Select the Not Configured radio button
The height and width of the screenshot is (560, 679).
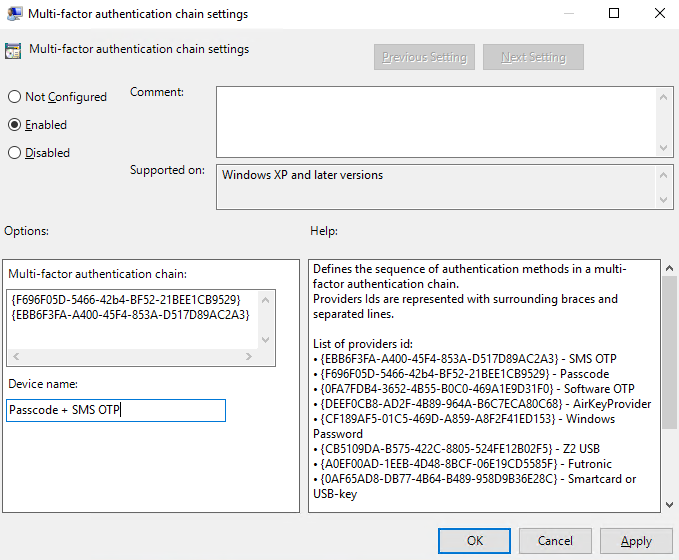click(15, 97)
